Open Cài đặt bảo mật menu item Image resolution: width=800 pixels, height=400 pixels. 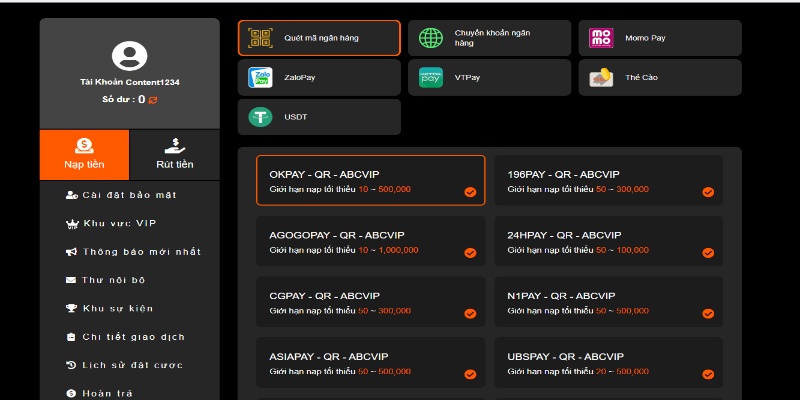click(130, 195)
